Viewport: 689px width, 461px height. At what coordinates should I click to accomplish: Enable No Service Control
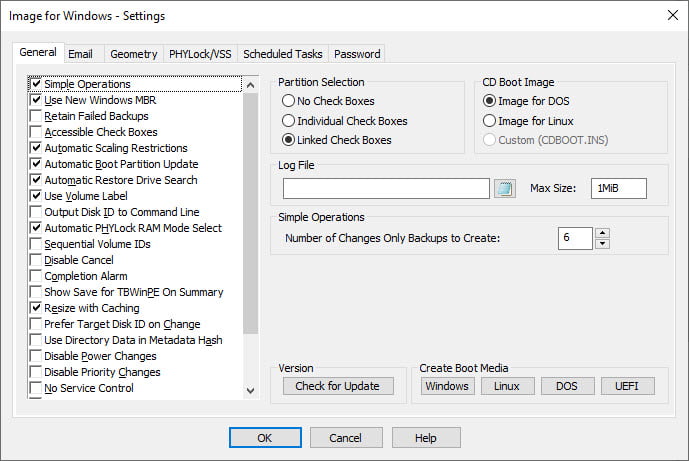click(x=36, y=388)
